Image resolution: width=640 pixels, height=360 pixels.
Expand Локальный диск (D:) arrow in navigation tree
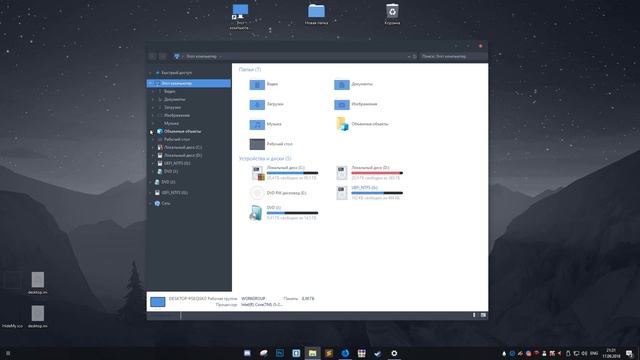click(154, 155)
